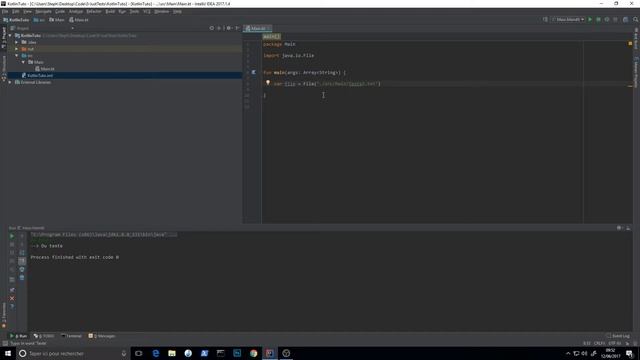Screen dimensions: 640x360
Task: Open the Navigate menu
Action: pyautogui.click(x=43, y=11)
